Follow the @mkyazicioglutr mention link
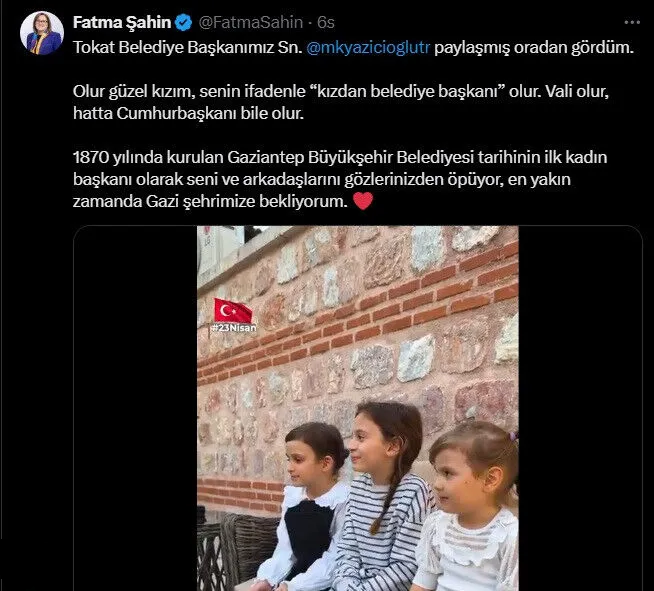The image size is (654, 591). coord(368,48)
